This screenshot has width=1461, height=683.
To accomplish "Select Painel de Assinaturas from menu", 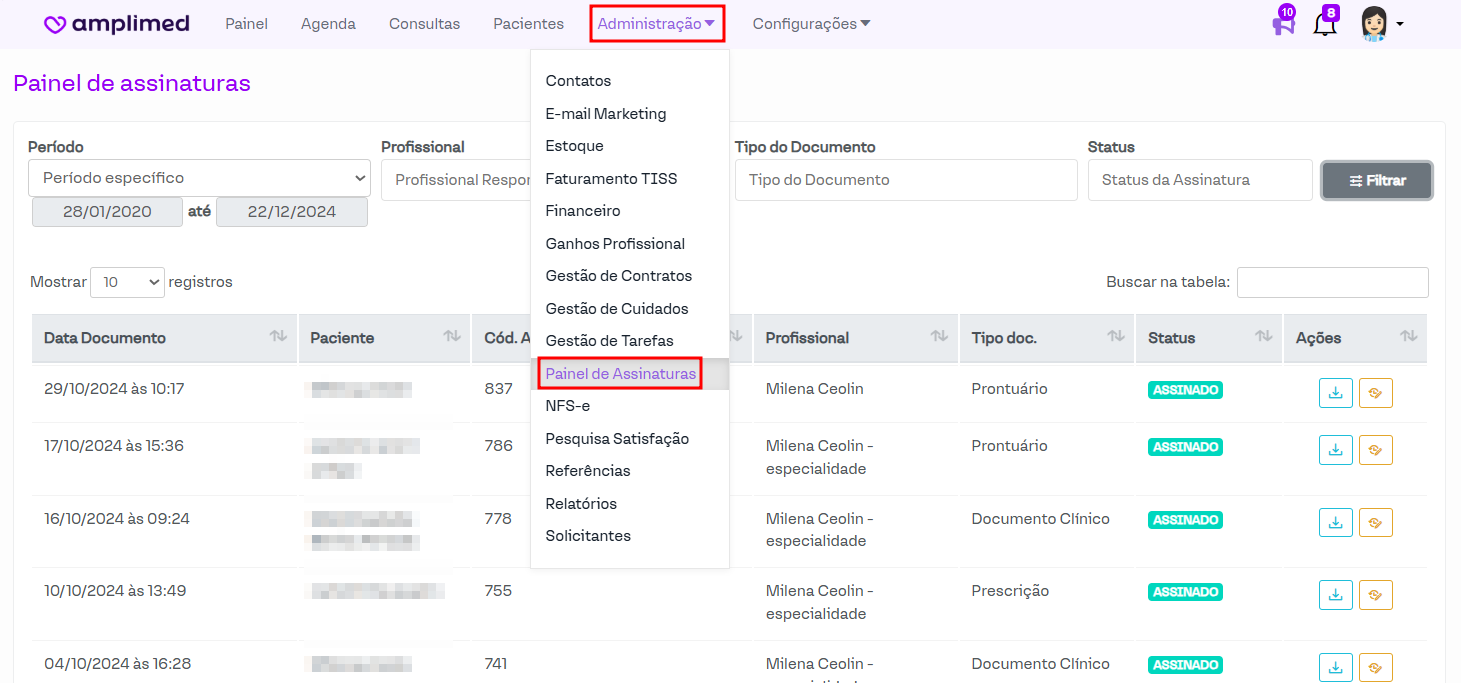I will 620,374.
